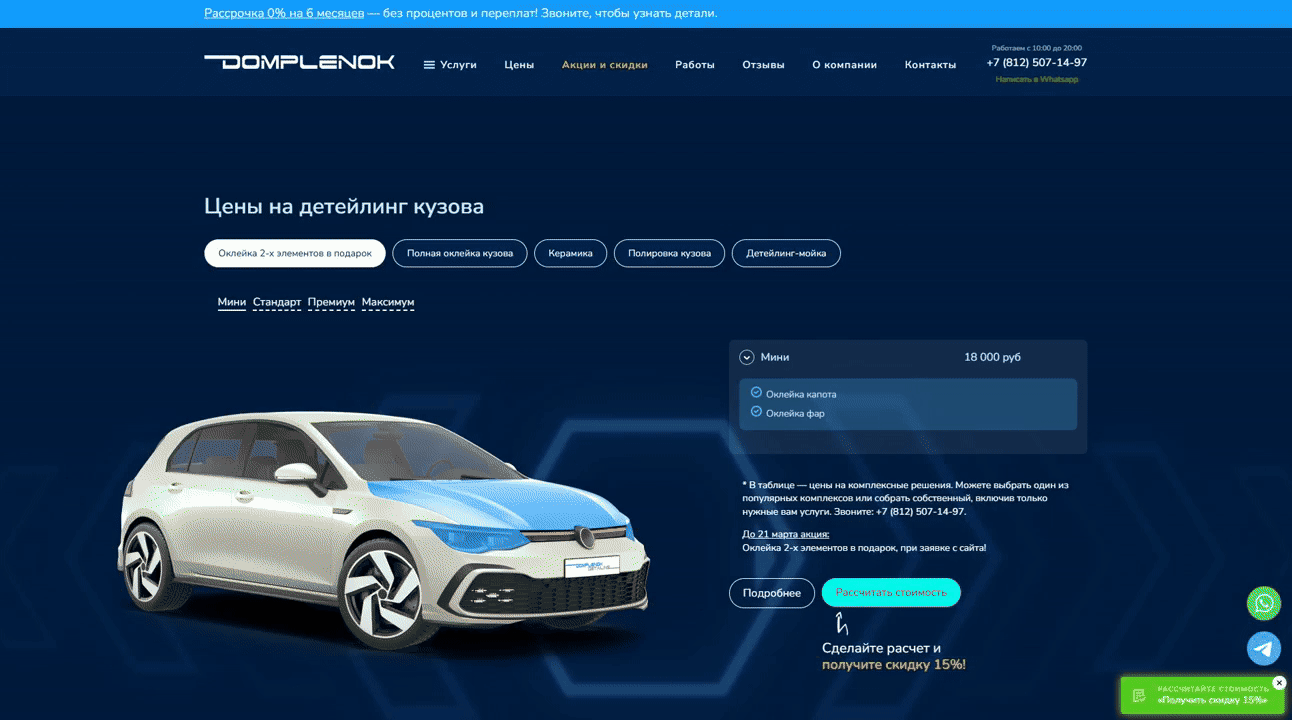
Task: Switch to the Керамика category
Action: click(570, 253)
